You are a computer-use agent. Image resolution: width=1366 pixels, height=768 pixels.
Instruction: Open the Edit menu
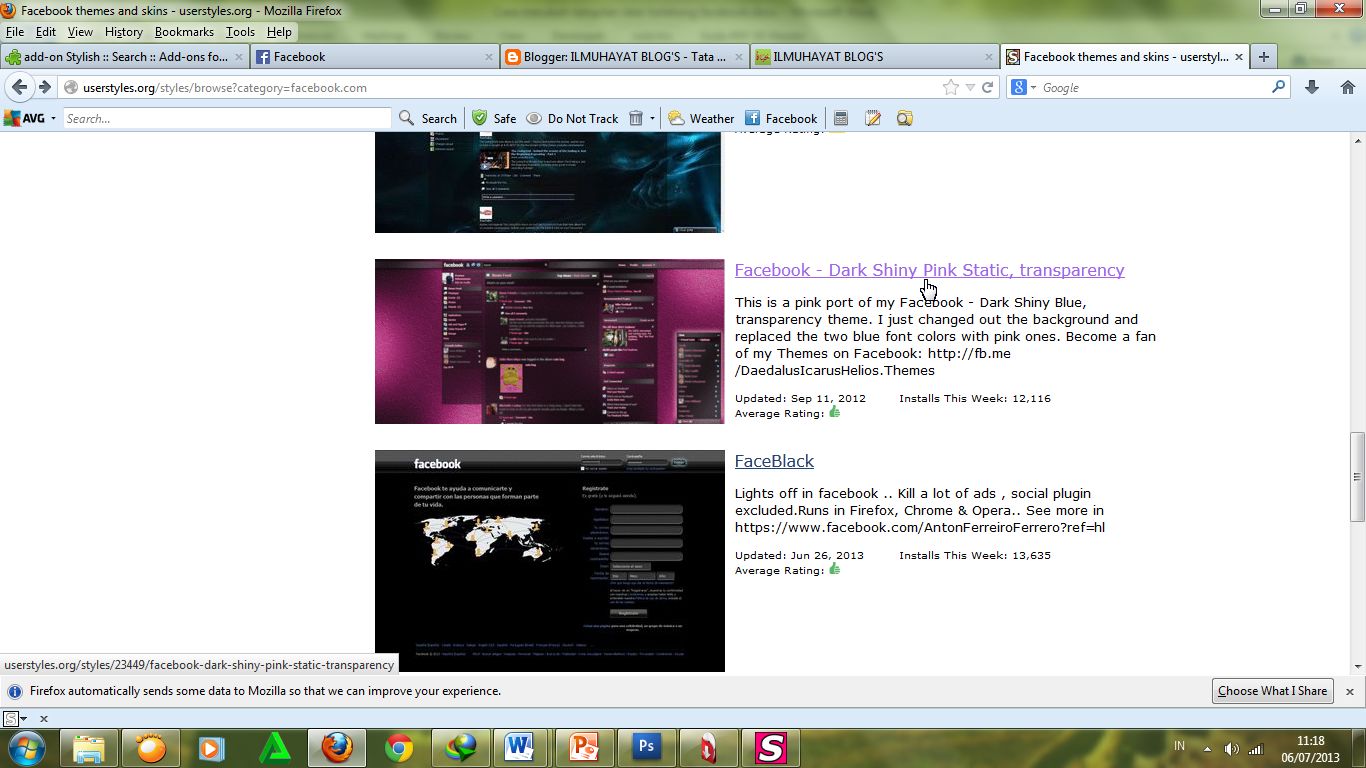pos(46,32)
